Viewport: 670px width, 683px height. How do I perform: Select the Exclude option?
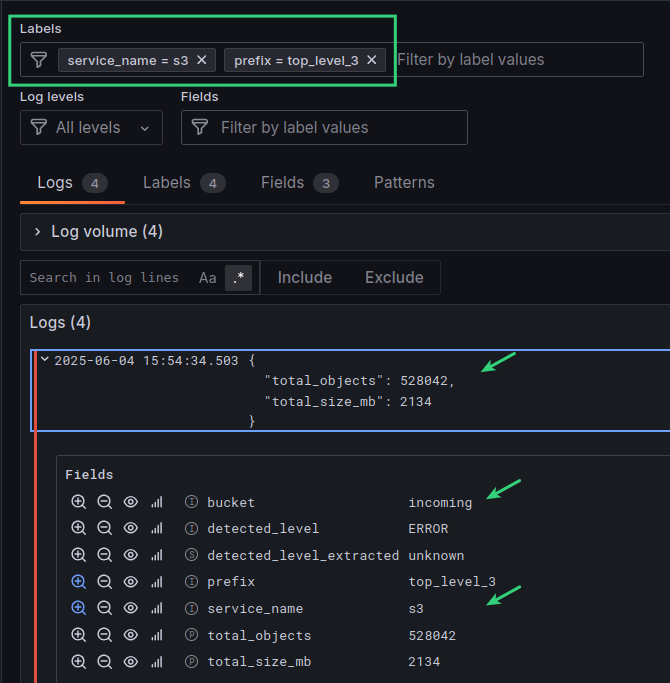[394, 278]
